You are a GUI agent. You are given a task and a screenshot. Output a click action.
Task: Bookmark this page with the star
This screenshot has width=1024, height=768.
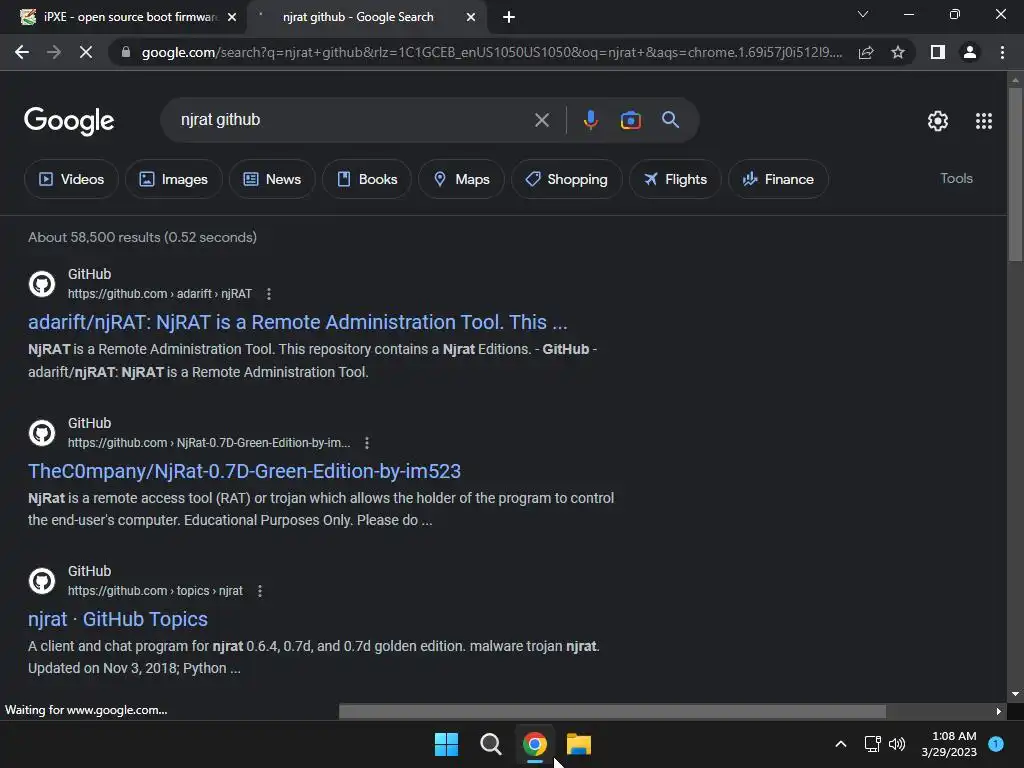coord(898,52)
